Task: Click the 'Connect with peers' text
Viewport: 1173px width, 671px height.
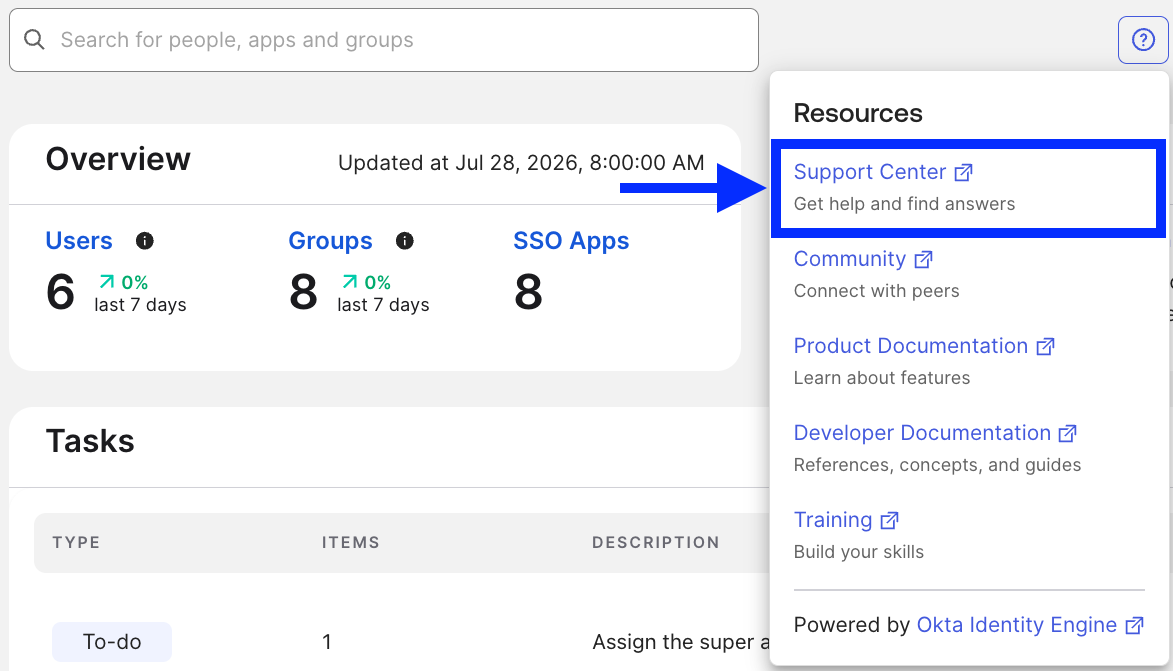Action: pos(876,291)
